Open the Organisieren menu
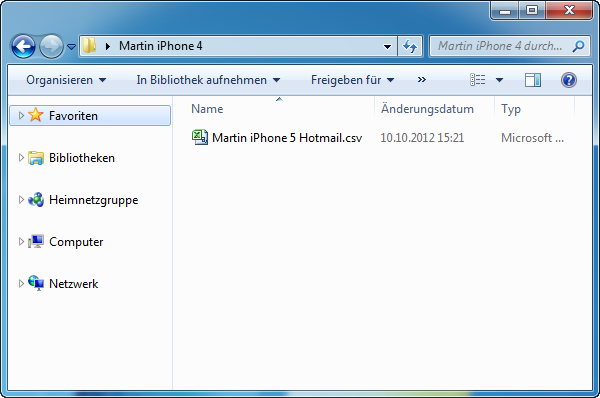Screen dimensions: 600x398 click(66, 80)
